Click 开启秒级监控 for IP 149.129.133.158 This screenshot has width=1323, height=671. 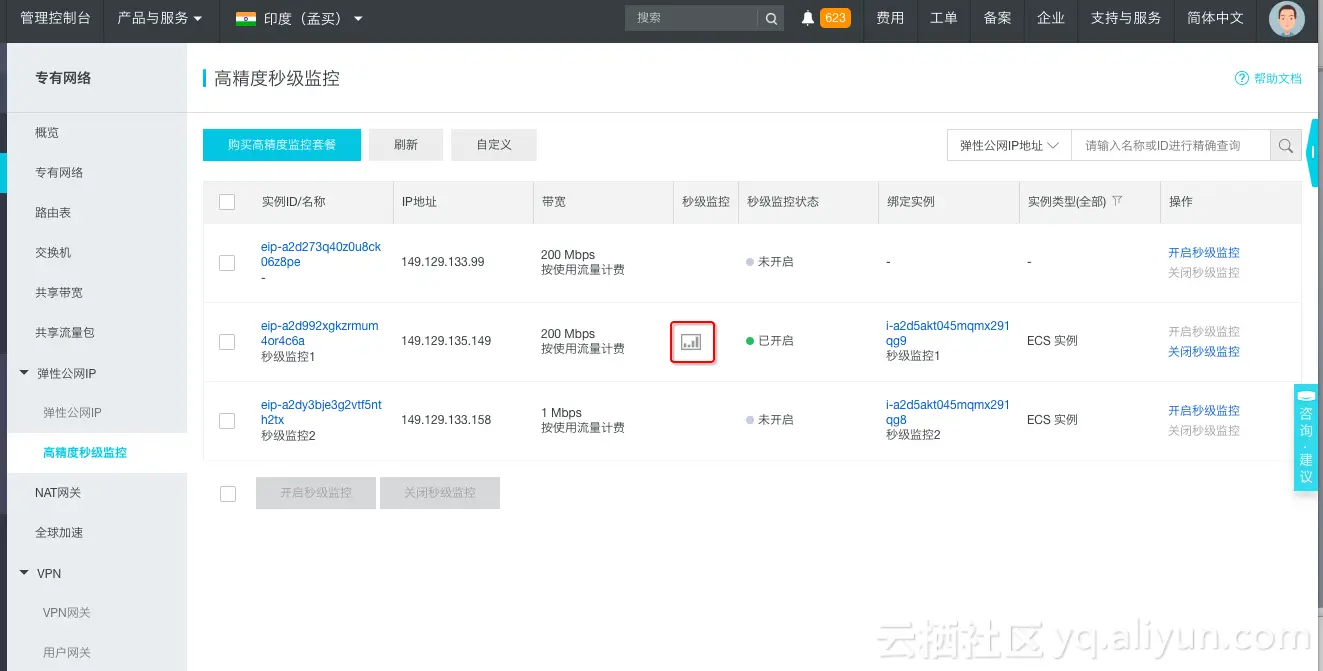tap(1204, 410)
